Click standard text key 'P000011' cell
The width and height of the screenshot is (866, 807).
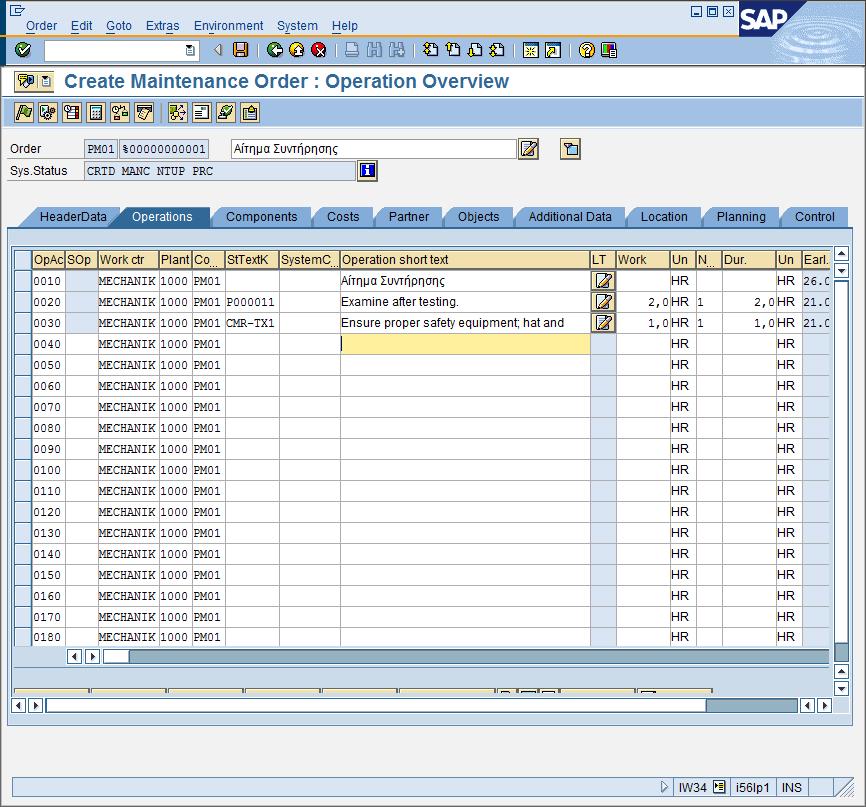click(x=252, y=302)
